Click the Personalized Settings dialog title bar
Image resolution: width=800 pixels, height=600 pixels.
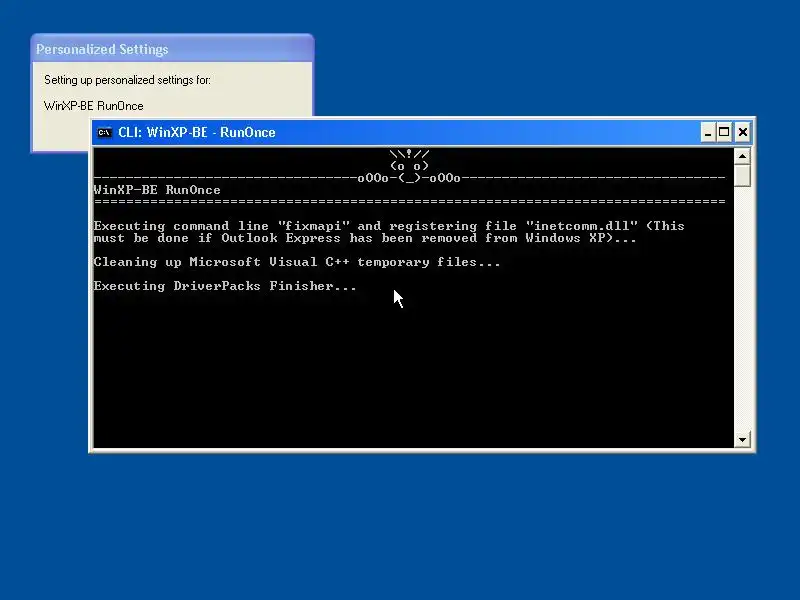(172, 49)
